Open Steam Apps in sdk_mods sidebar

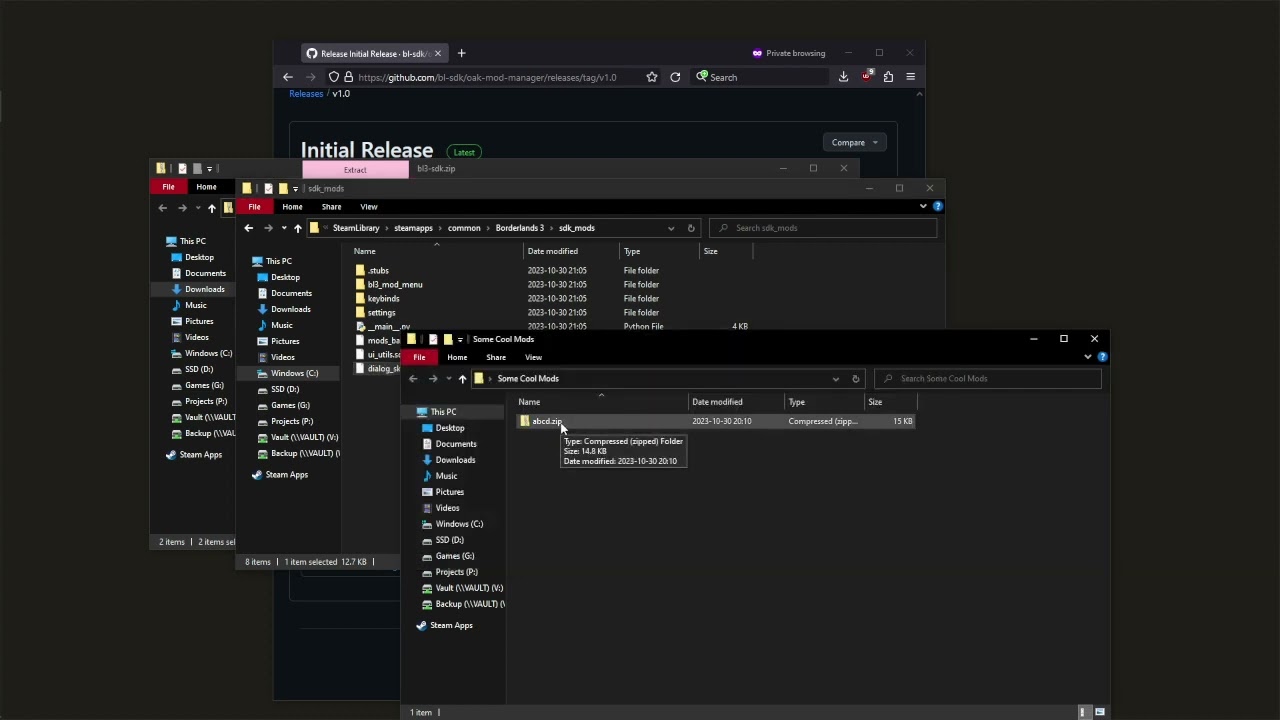coord(287,475)
